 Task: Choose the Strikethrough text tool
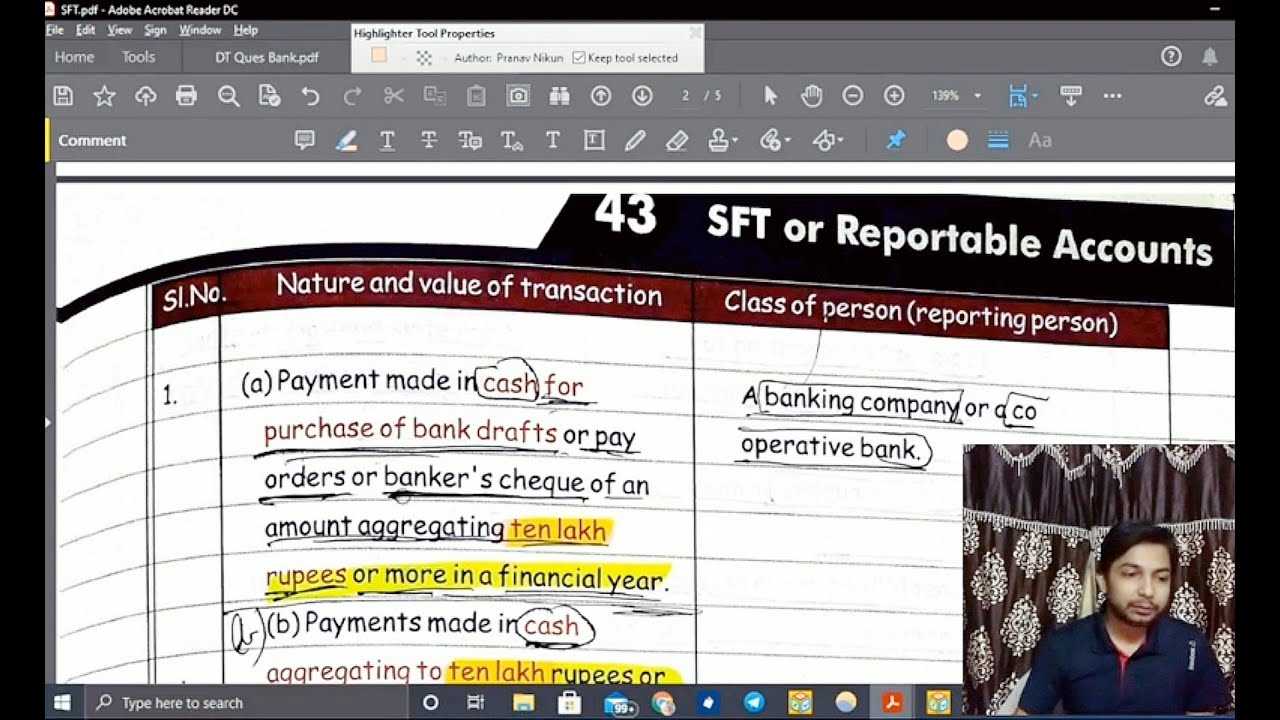click(429, 141)
